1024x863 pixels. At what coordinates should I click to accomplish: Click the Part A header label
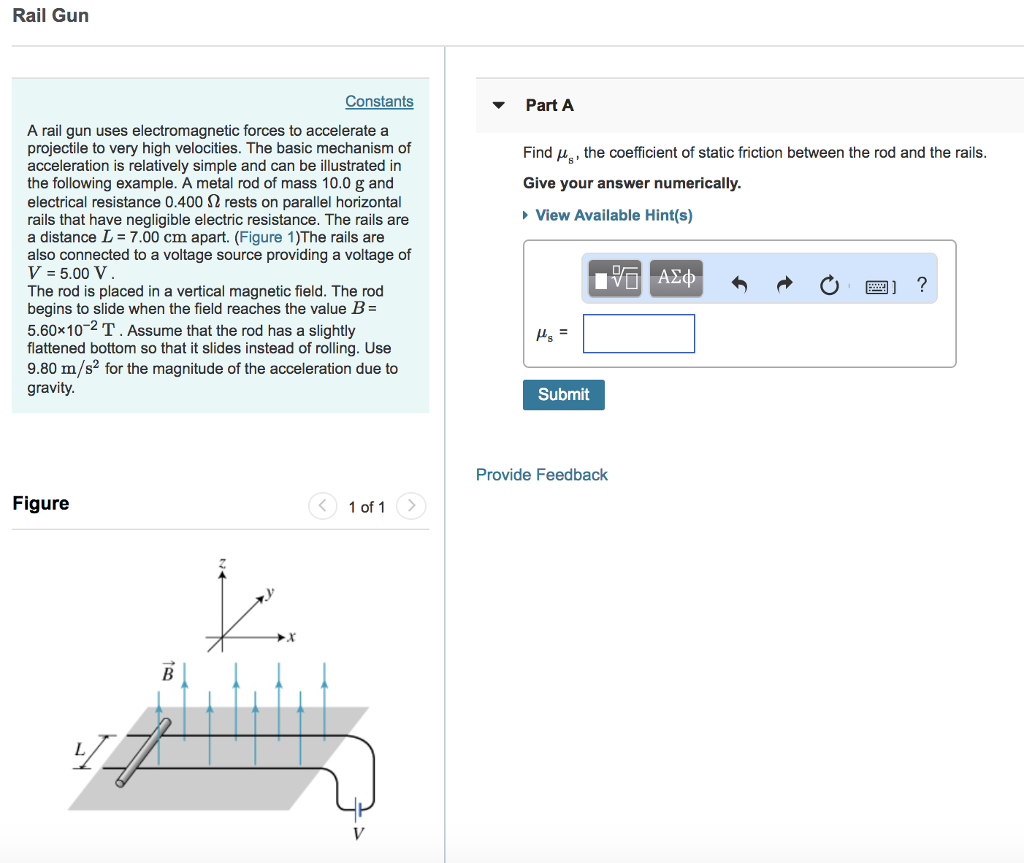tap(549, 105)
